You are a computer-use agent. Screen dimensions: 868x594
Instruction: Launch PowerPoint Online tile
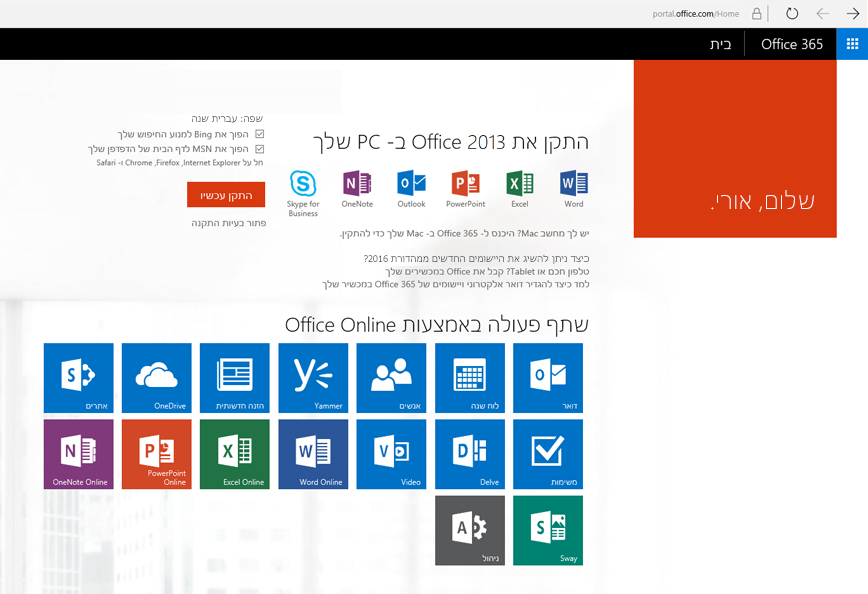(157, 454)
